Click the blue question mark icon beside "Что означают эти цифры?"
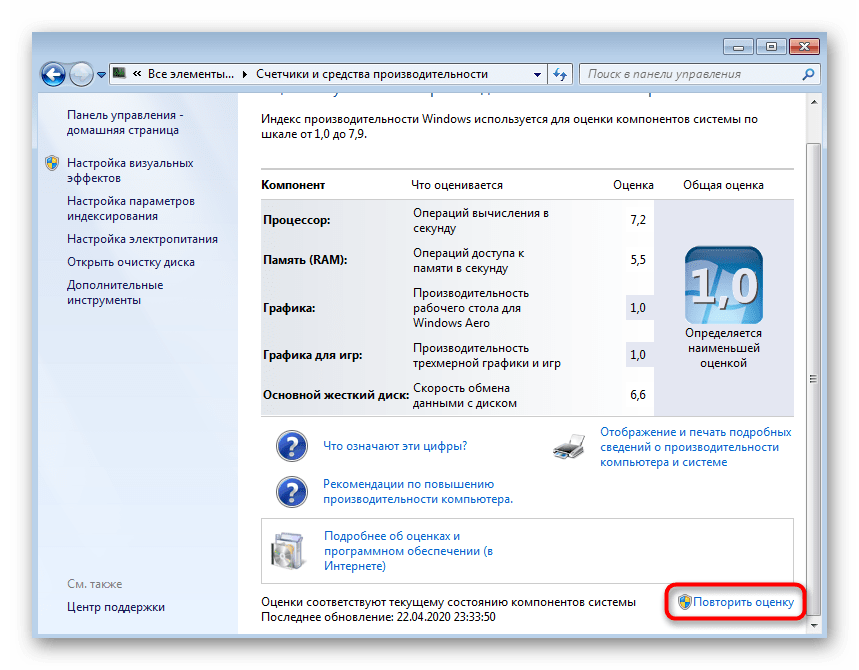The image size is (859, 670). click(x=291, y=446)
